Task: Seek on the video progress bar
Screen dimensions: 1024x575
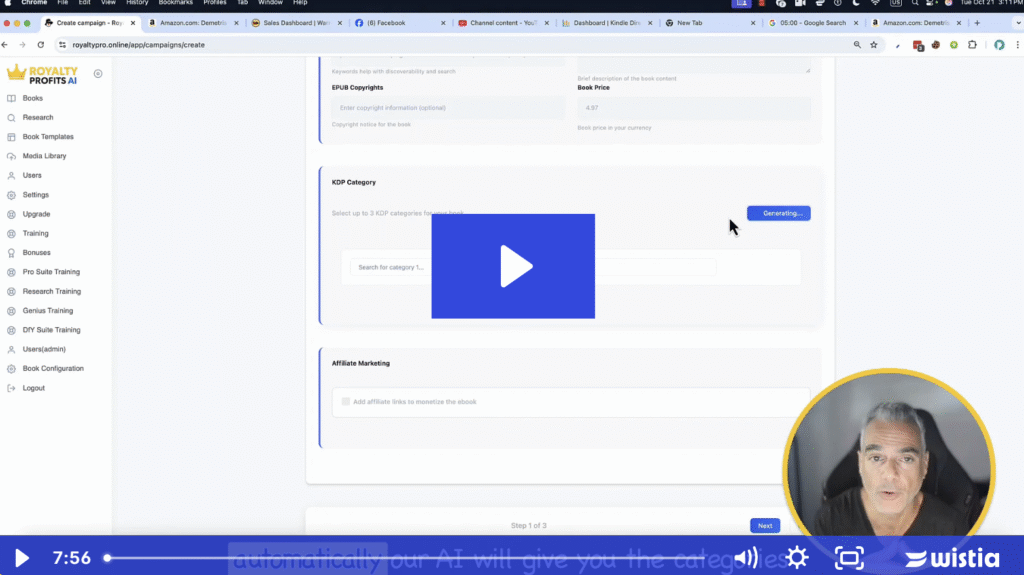Action: coord(400,557)
